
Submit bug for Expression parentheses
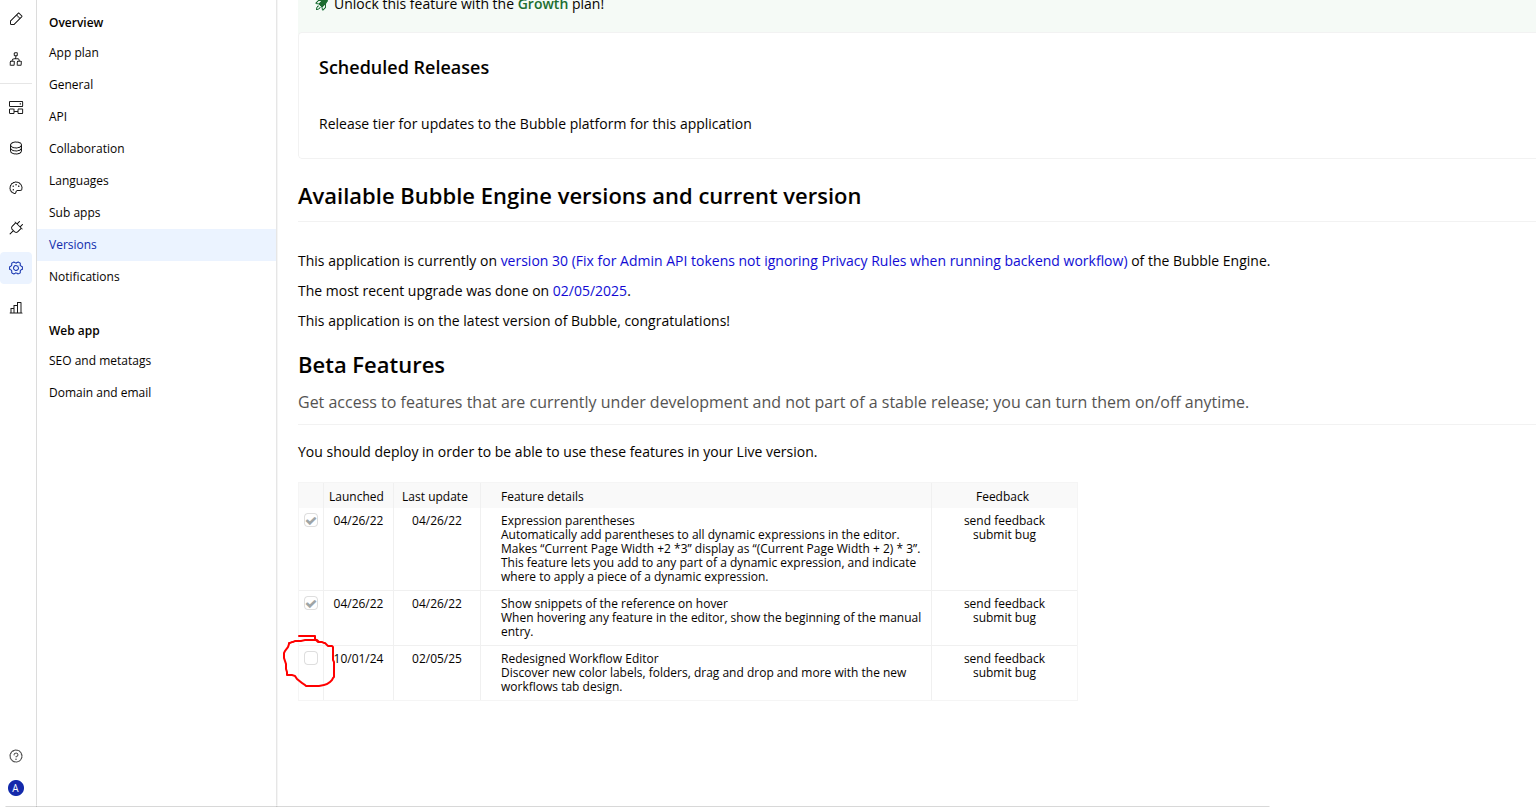1004,535
